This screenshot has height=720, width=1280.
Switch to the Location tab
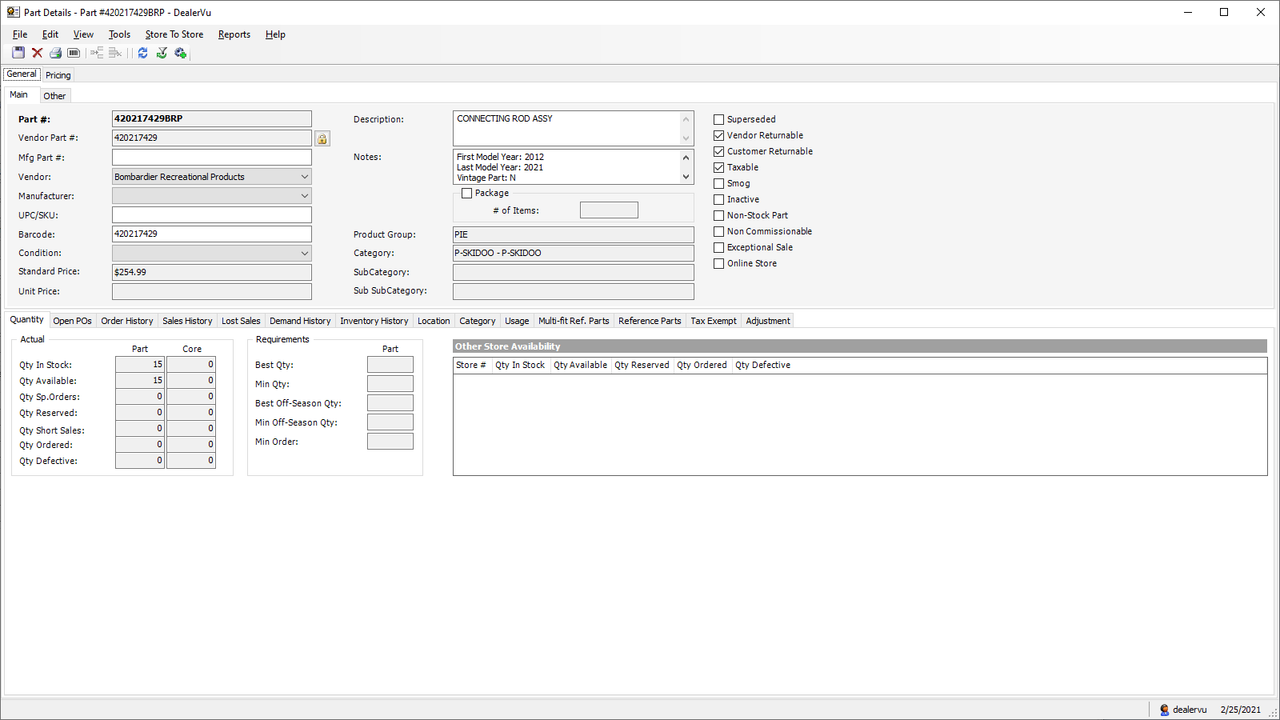point(434,321)
